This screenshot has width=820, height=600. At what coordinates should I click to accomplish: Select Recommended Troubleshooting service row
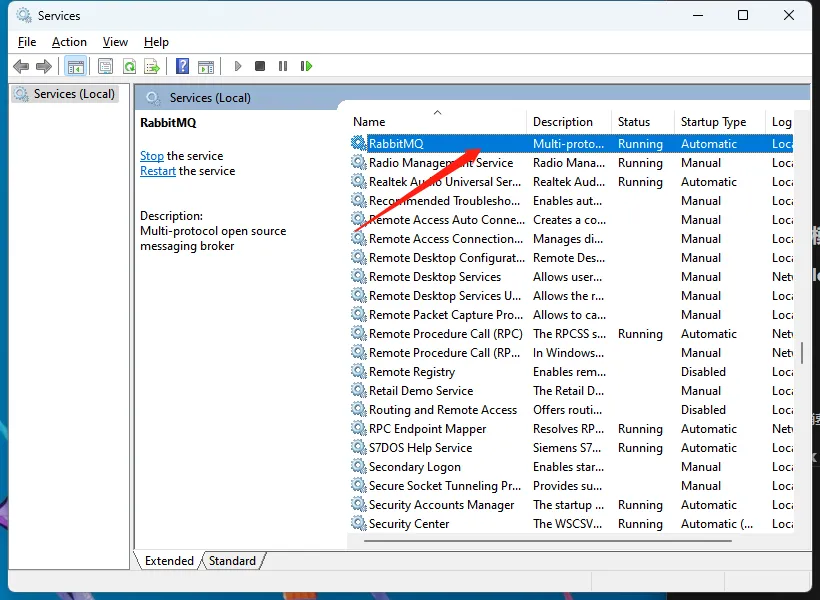[571, 200]
